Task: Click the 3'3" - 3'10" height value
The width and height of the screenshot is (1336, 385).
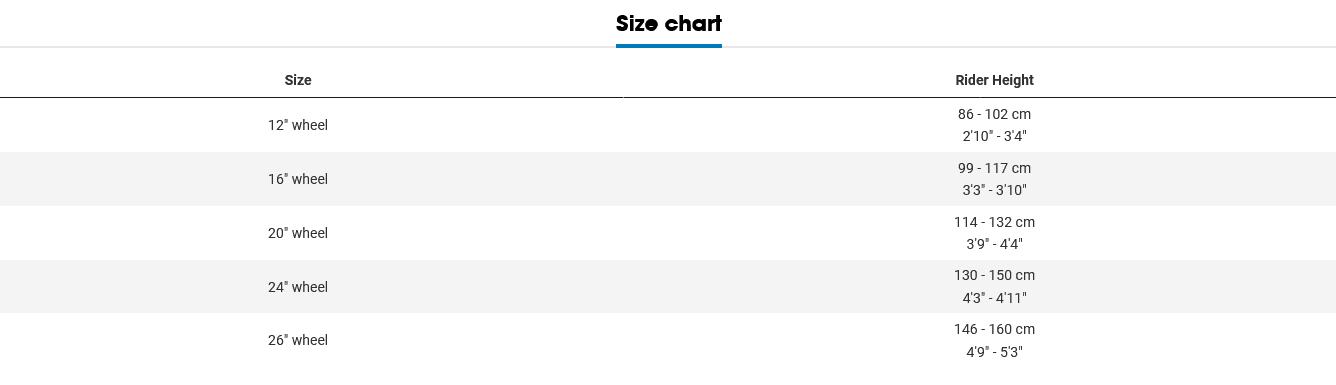Action: click(x=994, y=190)
